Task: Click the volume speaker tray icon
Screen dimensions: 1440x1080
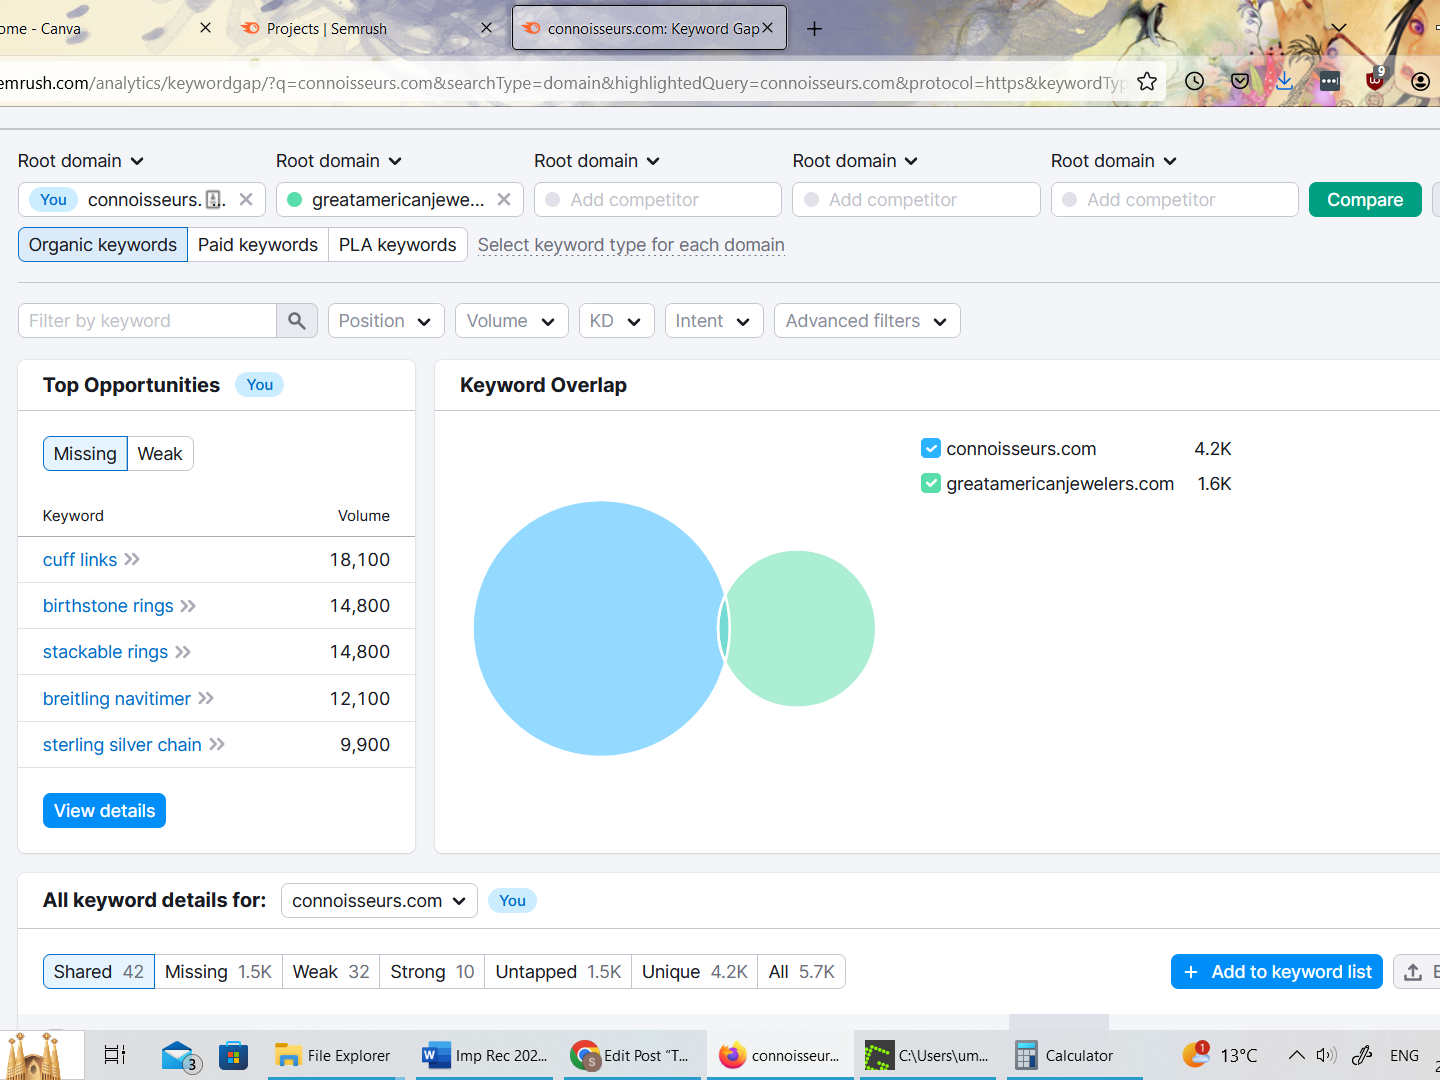Action: [1327, 1055]
